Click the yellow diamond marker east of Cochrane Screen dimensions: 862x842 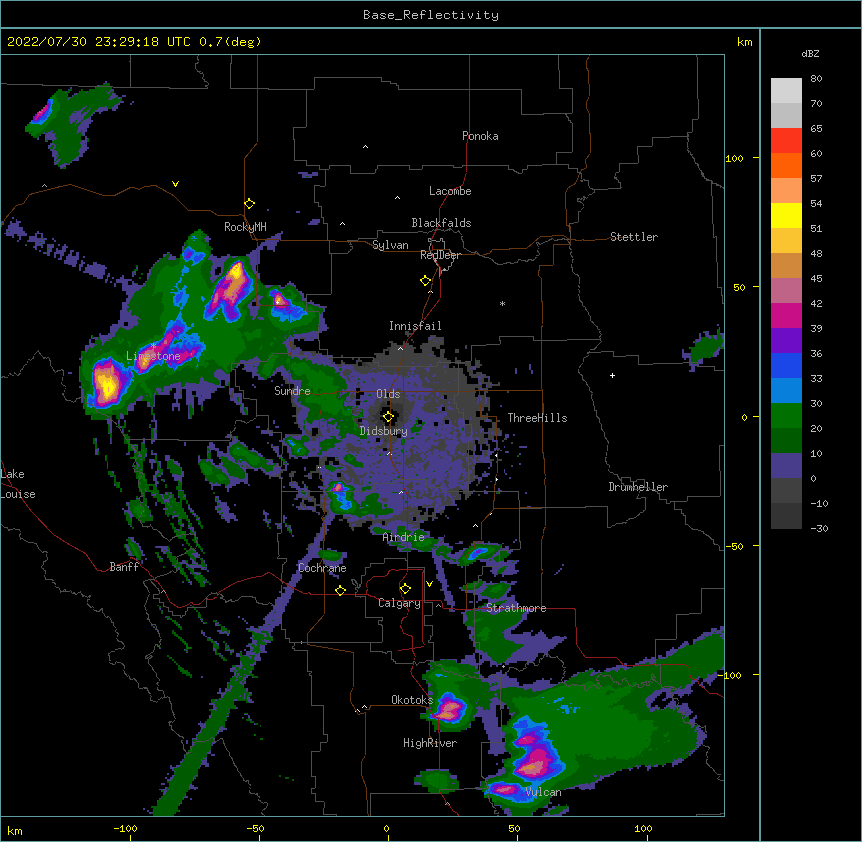[x=340, y=590]
